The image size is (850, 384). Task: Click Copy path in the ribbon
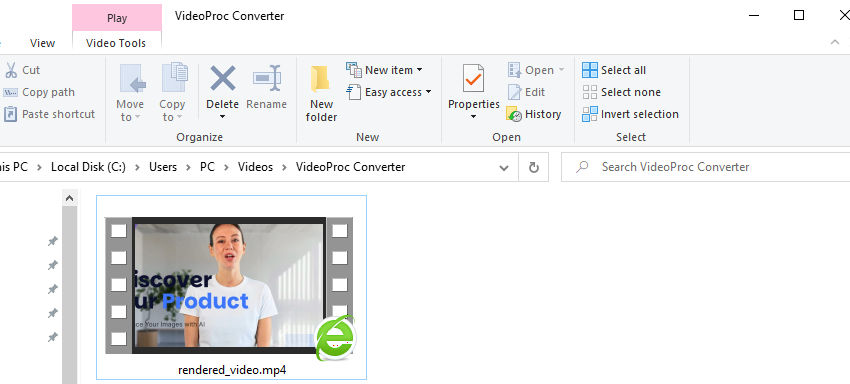39,92
